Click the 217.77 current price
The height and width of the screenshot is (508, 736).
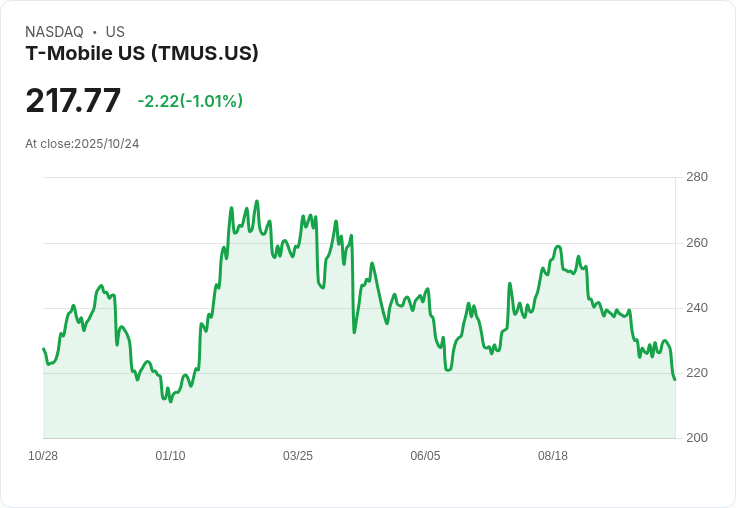point(73,100)
